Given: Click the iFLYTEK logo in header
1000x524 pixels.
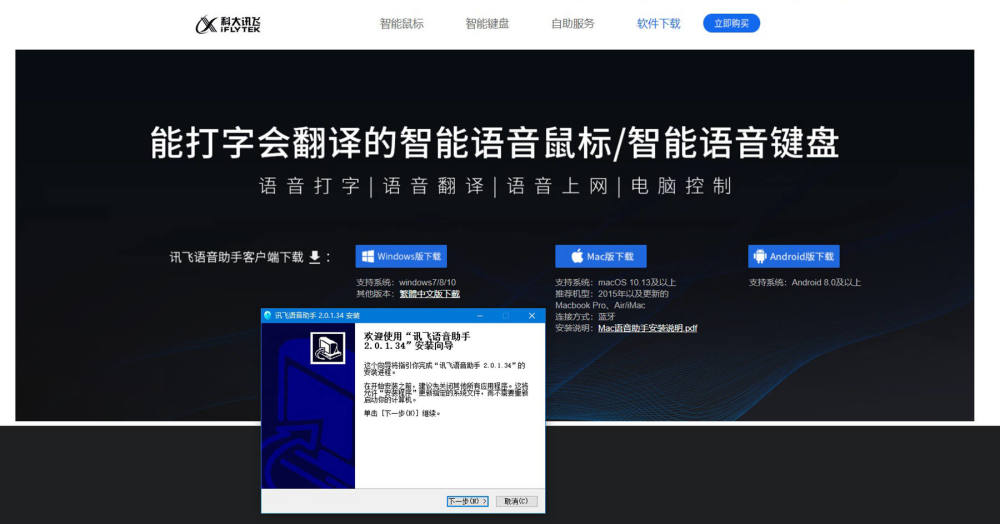Looking at the screenshot, I should (228, 24).
